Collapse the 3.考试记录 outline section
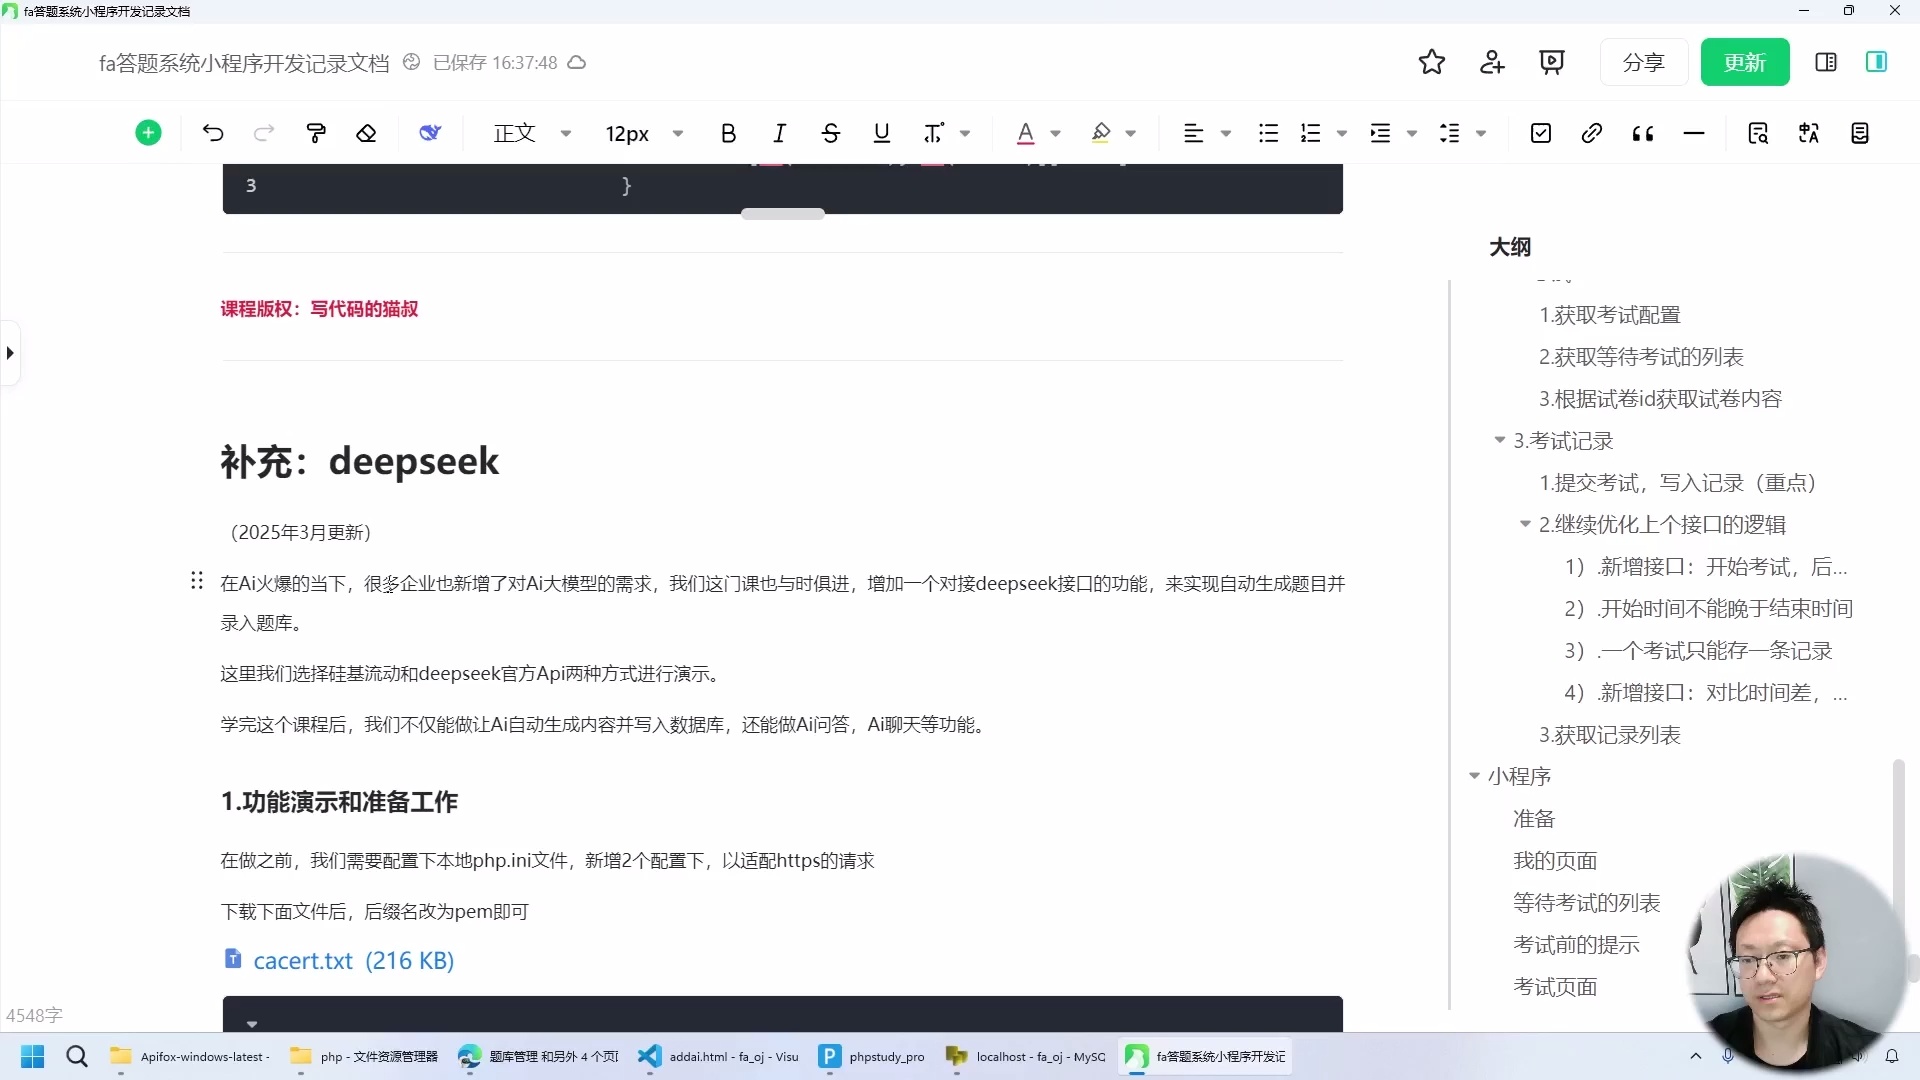The height and width of the screenshot is (1080, 1920). point(1499,440)
